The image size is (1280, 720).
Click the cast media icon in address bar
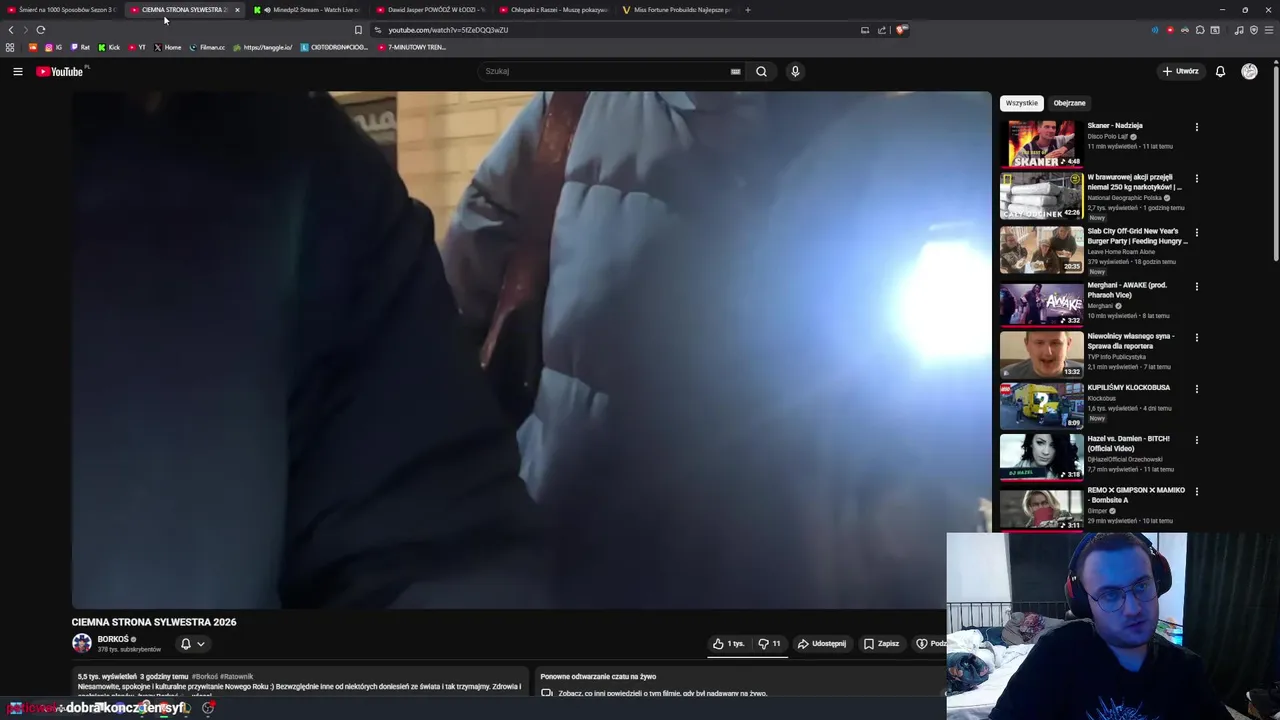click(x=865, y=30)
